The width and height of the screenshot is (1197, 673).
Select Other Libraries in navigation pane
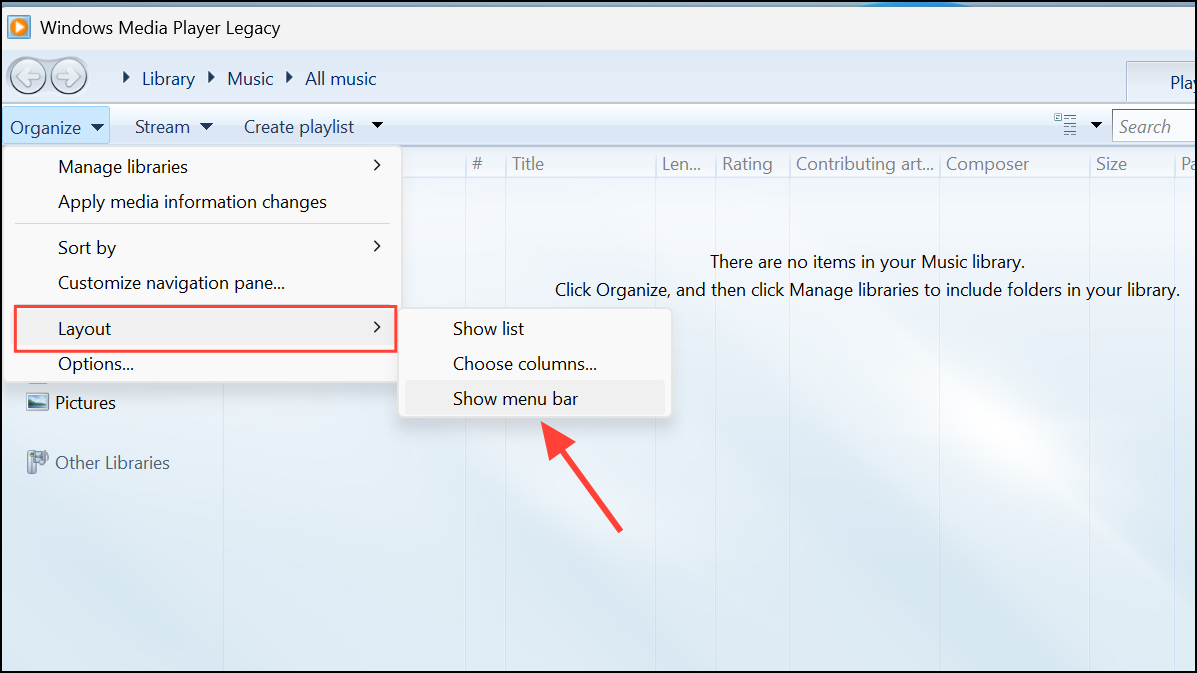point(112,462)
